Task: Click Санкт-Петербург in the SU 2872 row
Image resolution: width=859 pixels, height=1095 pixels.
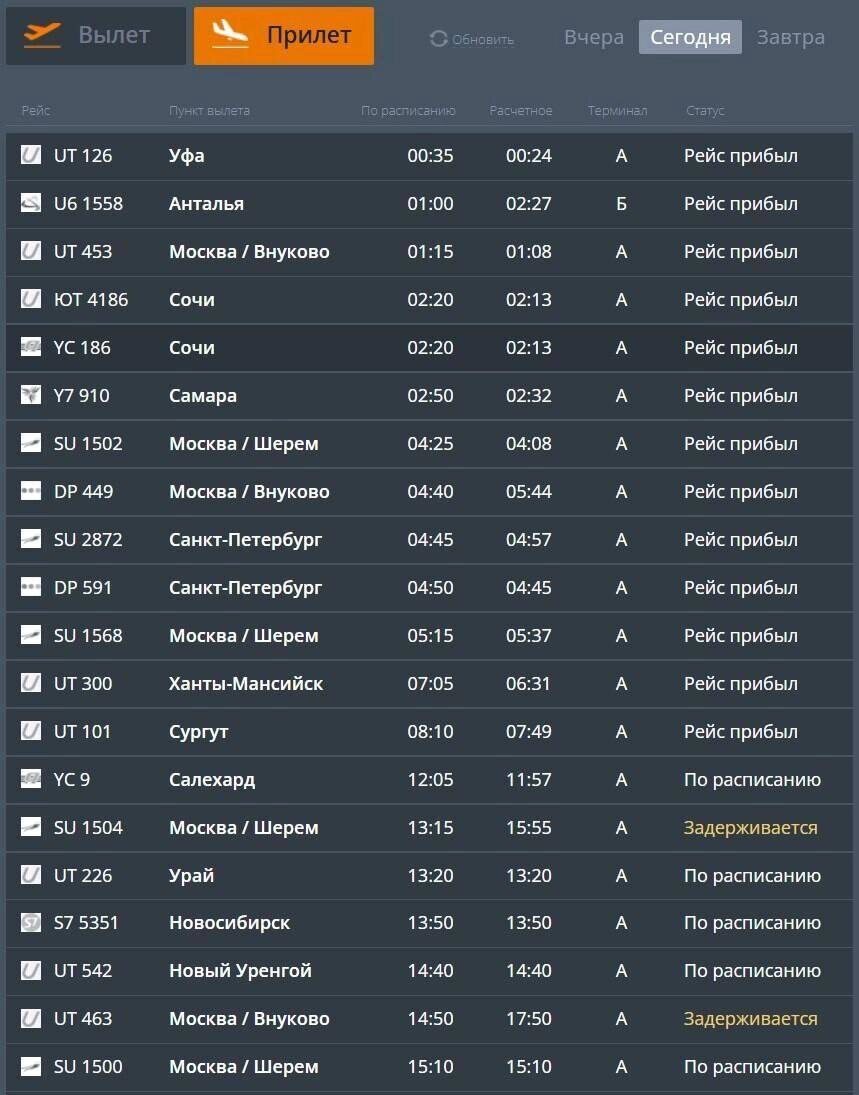Action: [x=246, y=540]
